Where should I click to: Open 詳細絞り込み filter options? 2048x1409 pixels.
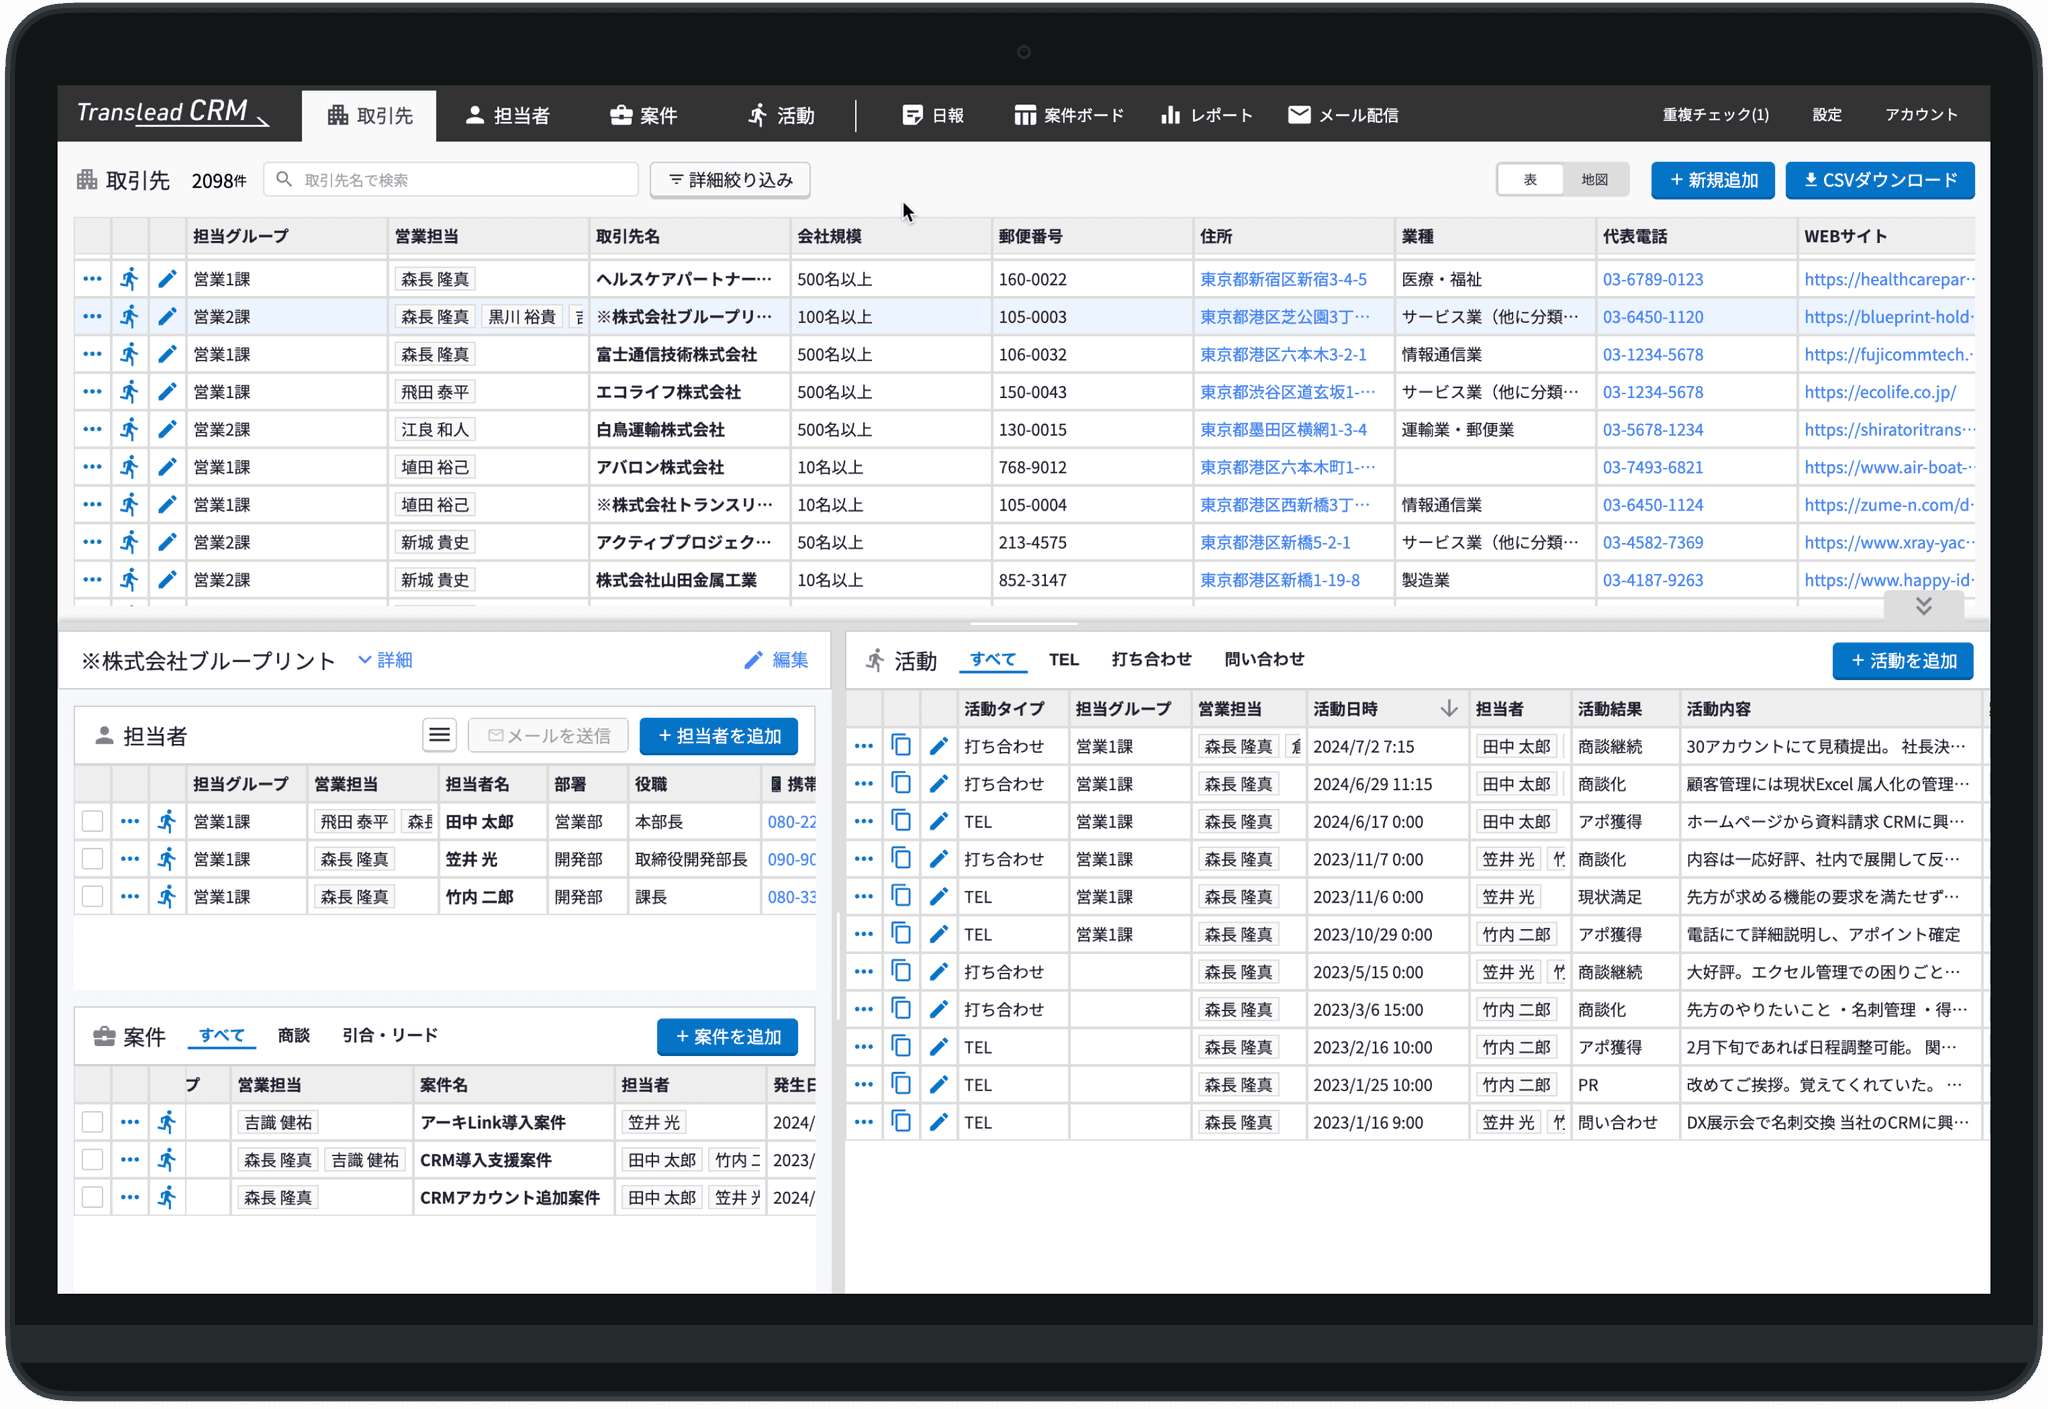730,180
